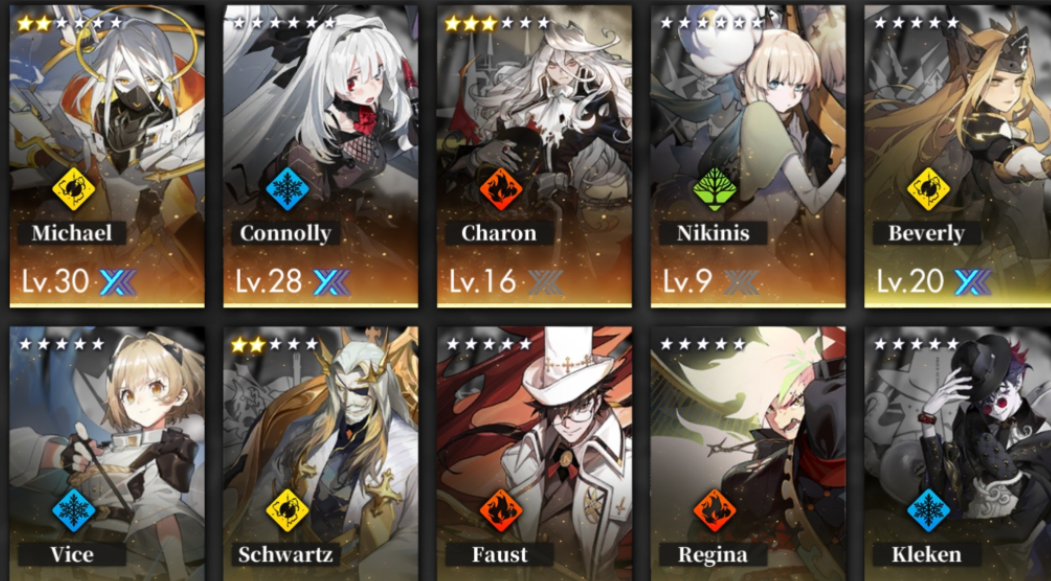1051x581 pixels.
Task: Click Vice's blue snowflake element icon
Action: click(x=73, y=511)
